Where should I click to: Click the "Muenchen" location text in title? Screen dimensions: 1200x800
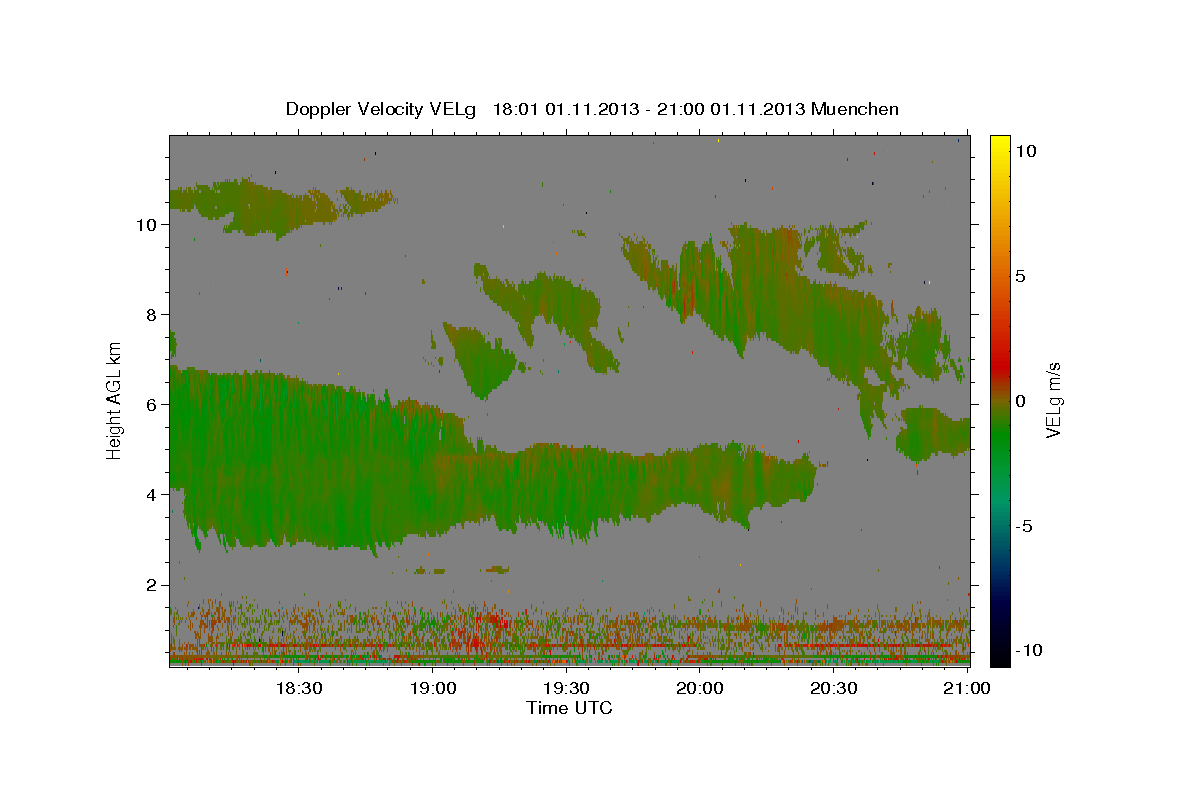[855, 109]
